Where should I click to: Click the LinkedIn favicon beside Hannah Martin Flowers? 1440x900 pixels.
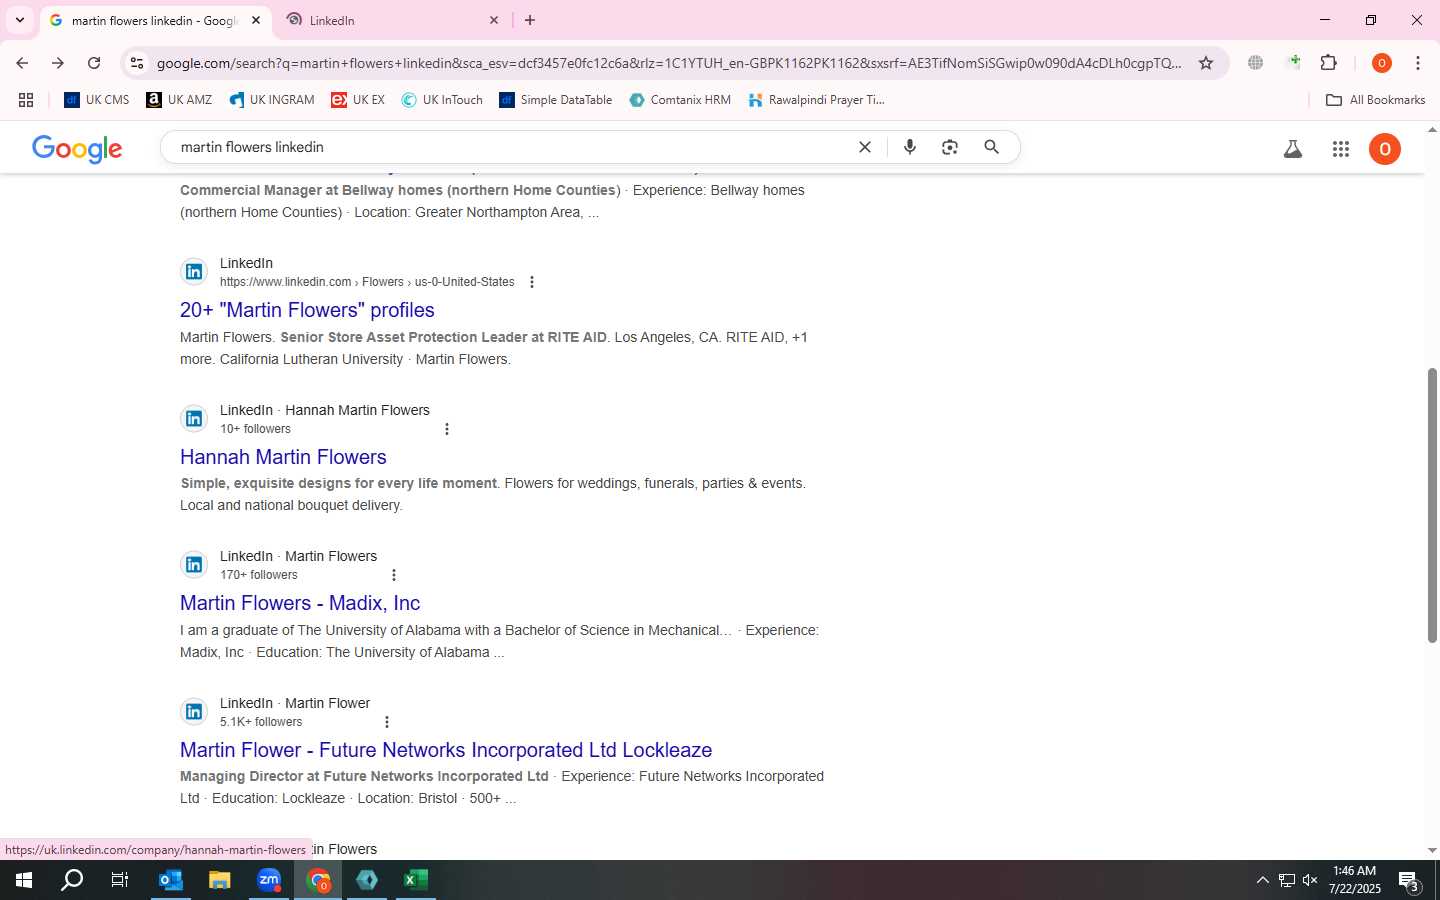pos(194,418)
